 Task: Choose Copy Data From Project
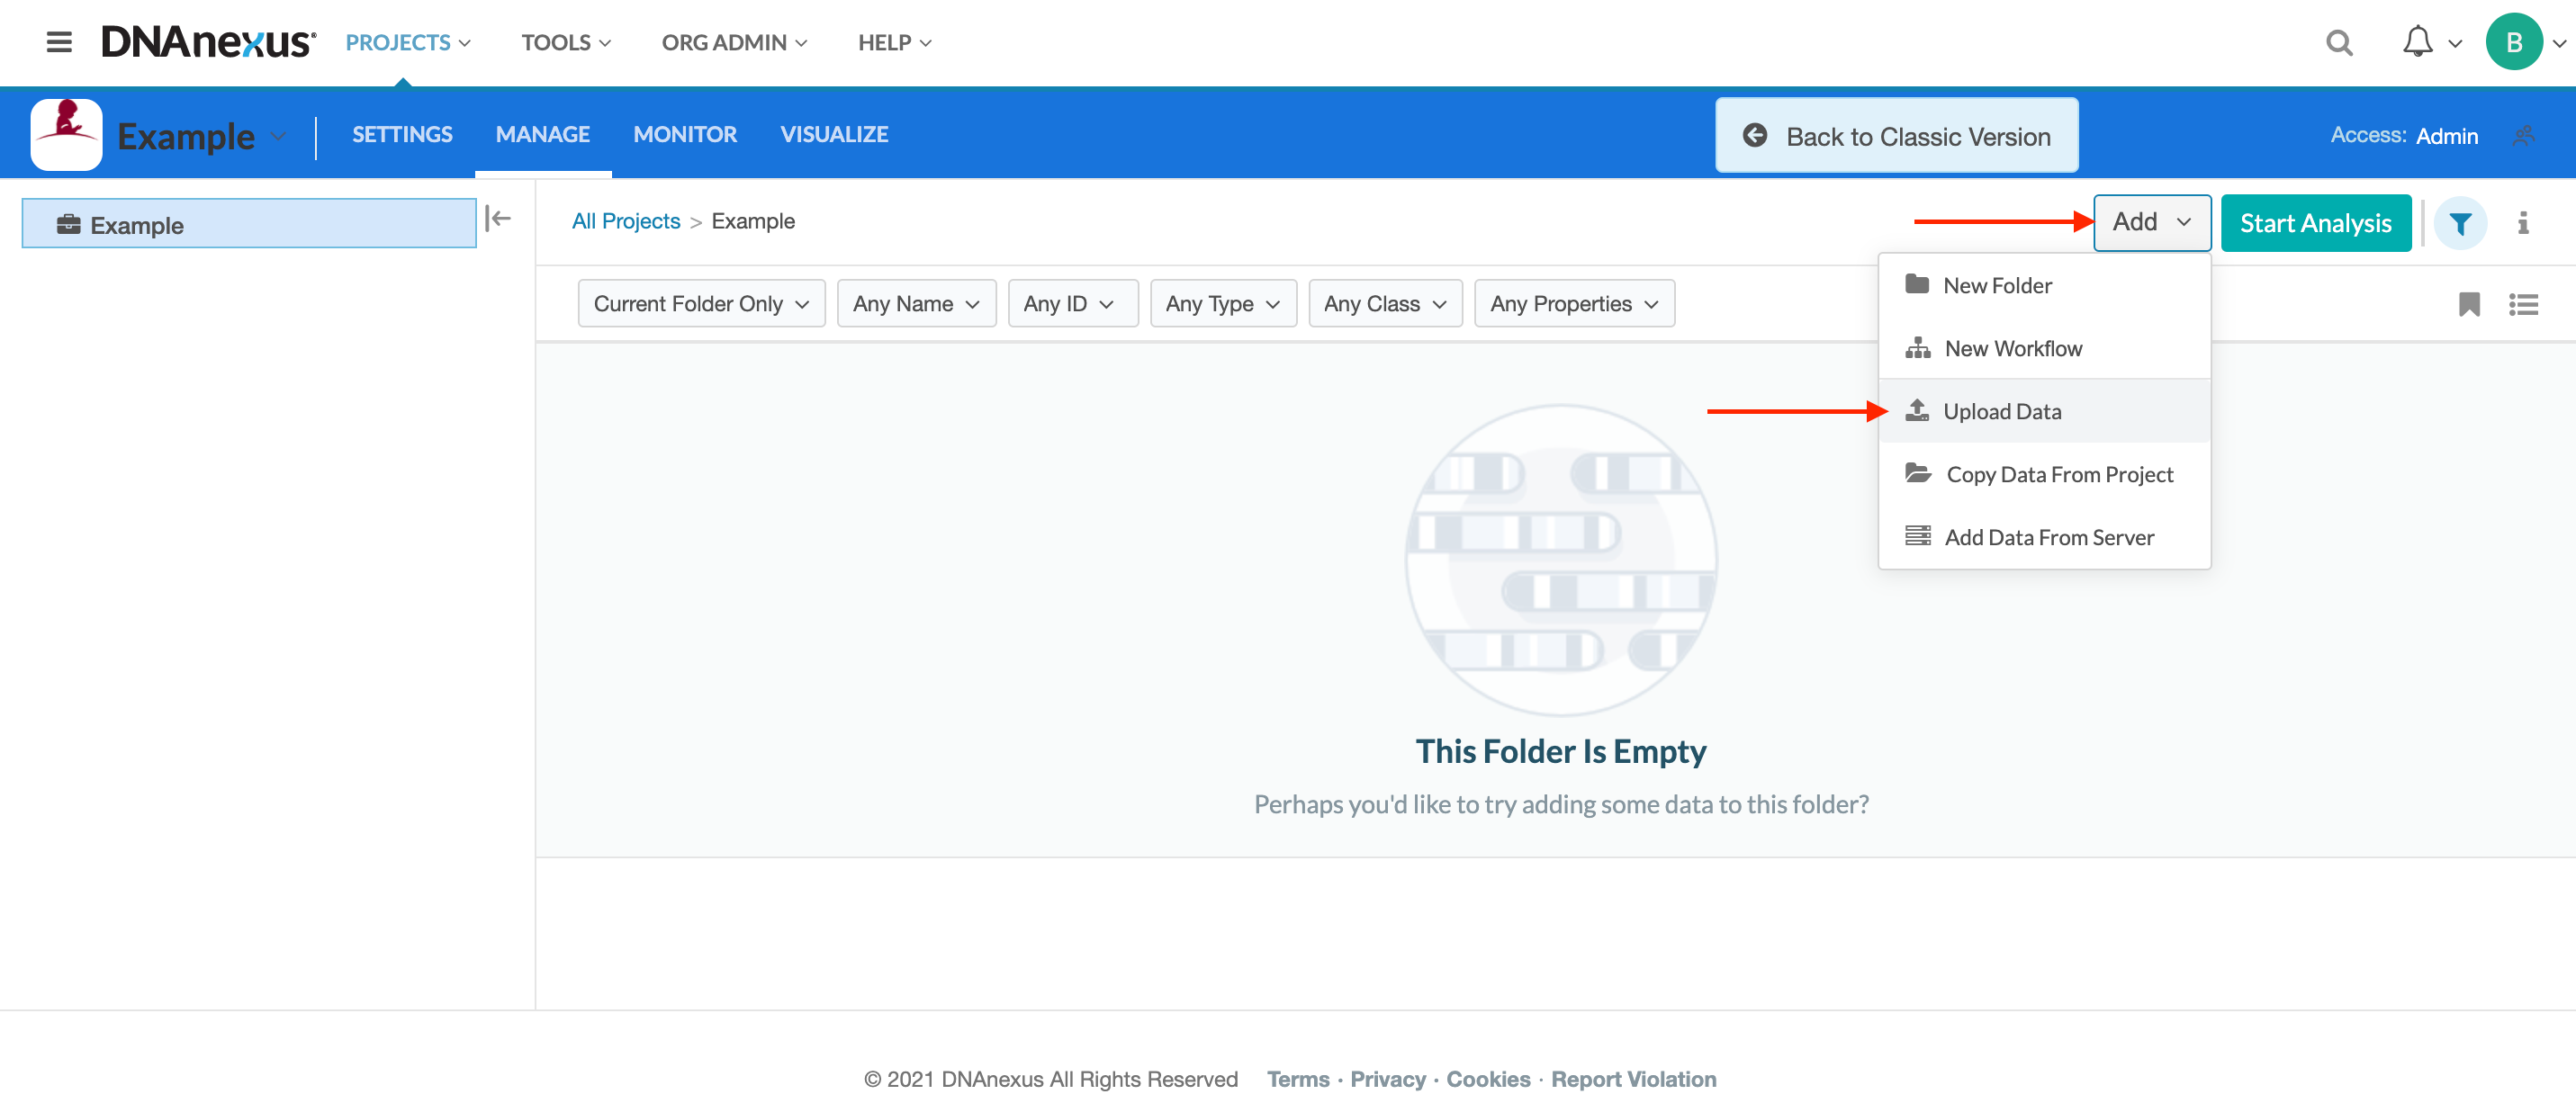pyautogui.click(x=2044, y=474)
